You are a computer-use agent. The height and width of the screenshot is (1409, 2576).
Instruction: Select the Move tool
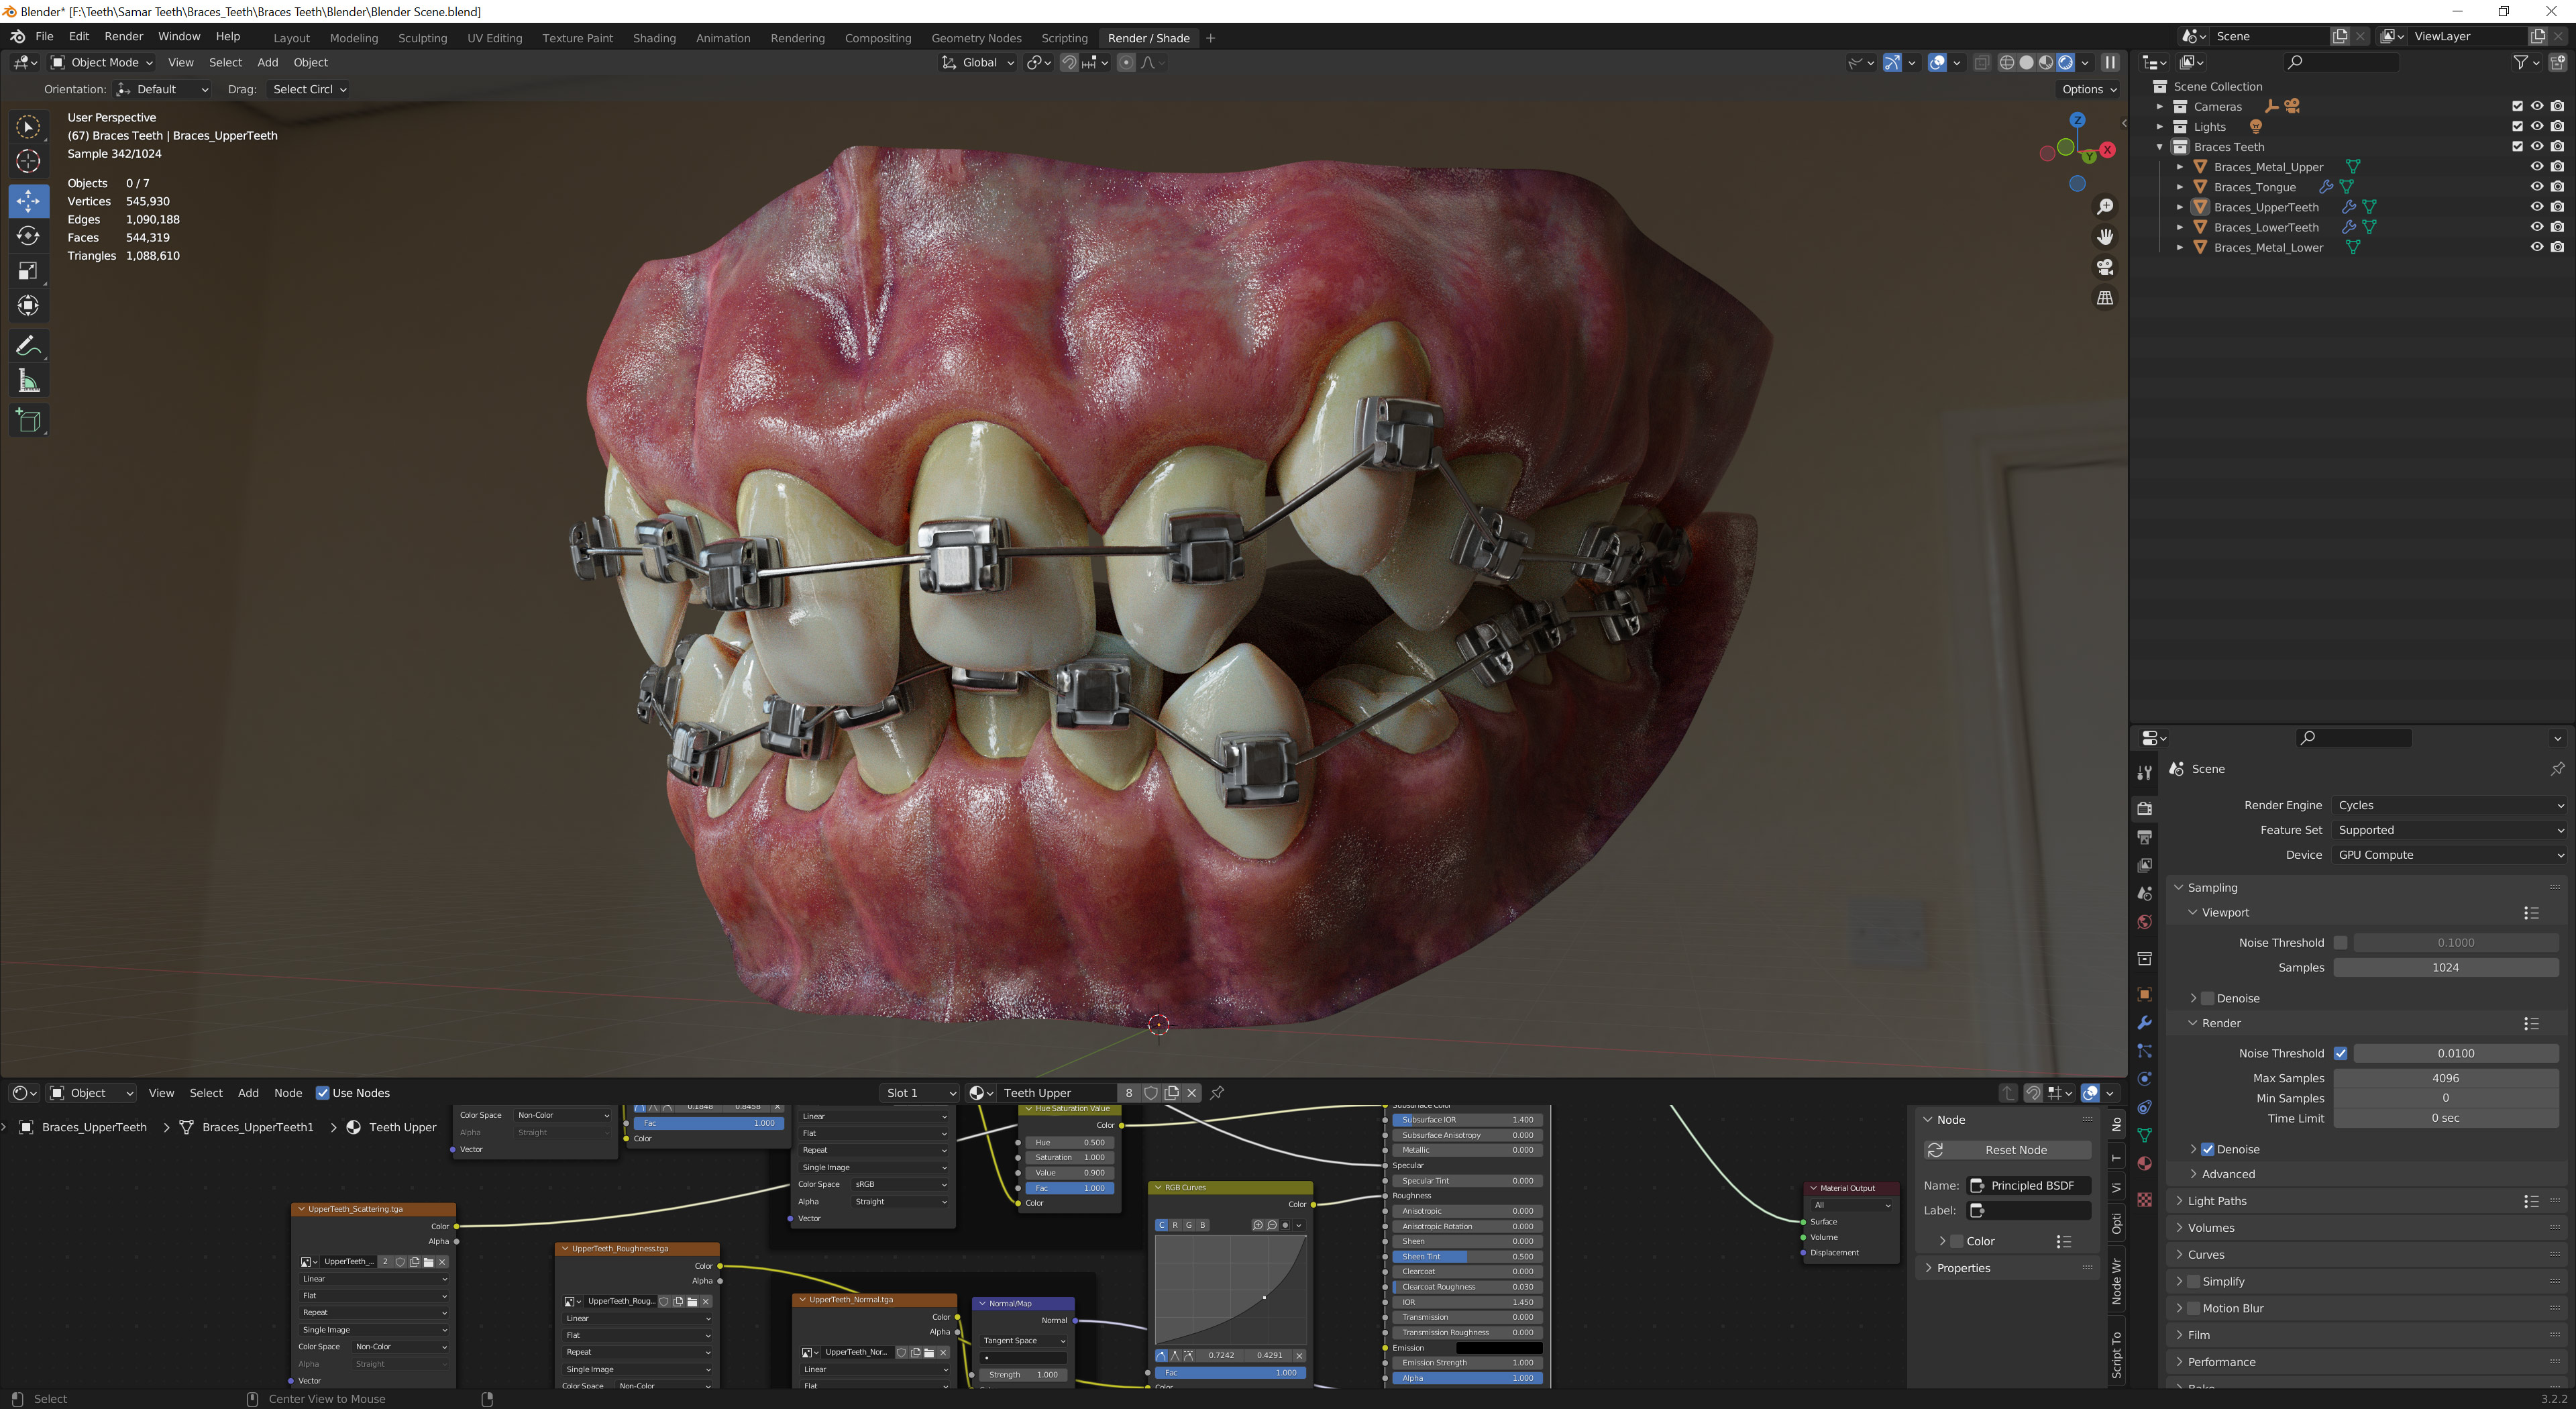pos(28,201)
